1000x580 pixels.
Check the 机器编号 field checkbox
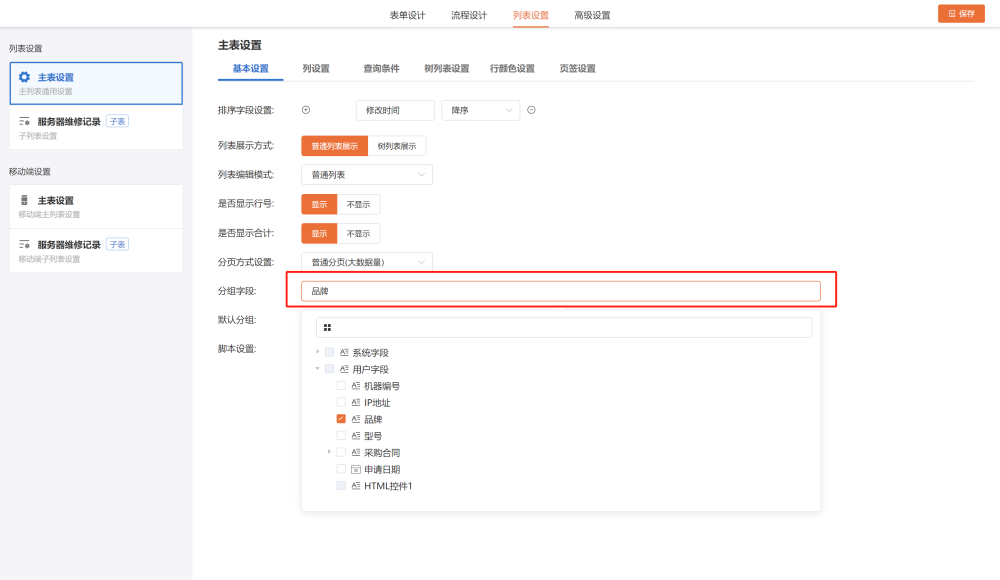click(341, 386)
